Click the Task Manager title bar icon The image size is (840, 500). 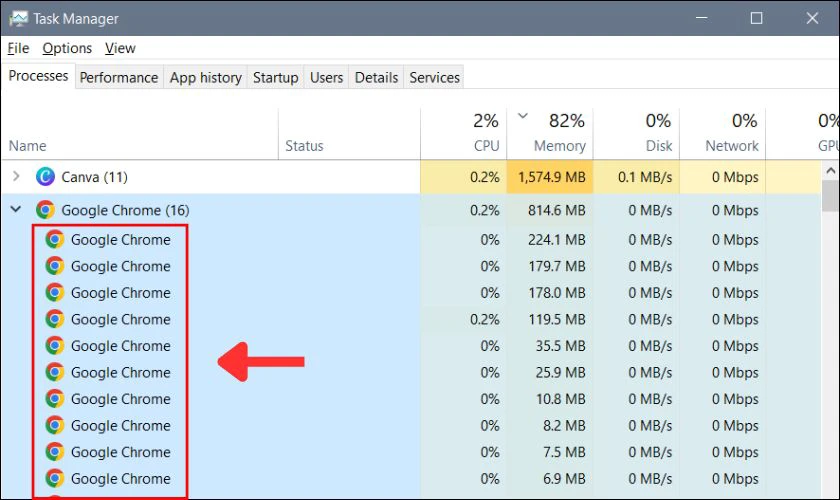click(18, 19)
